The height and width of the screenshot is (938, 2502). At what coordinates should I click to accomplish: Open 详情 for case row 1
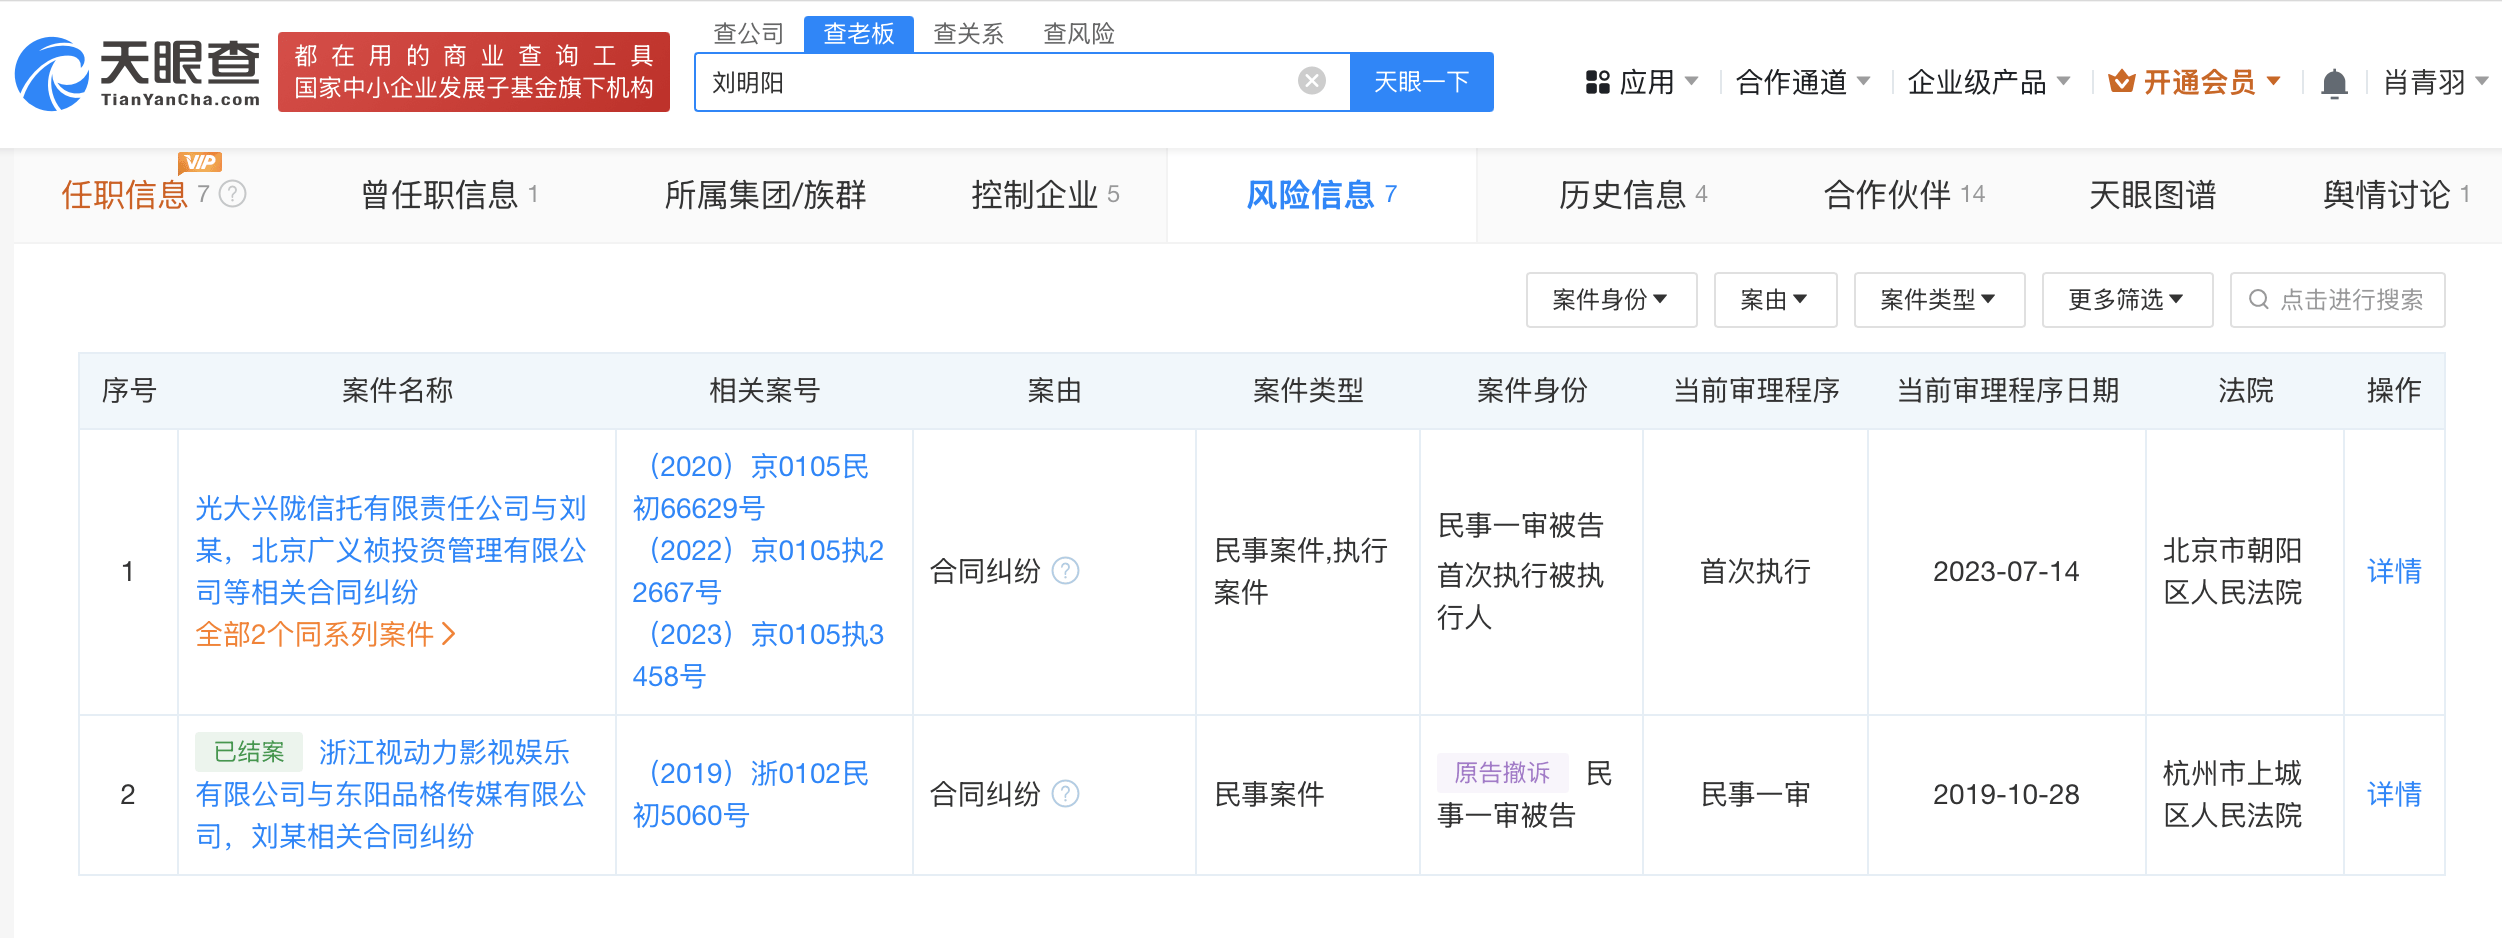click(2394, 571)
